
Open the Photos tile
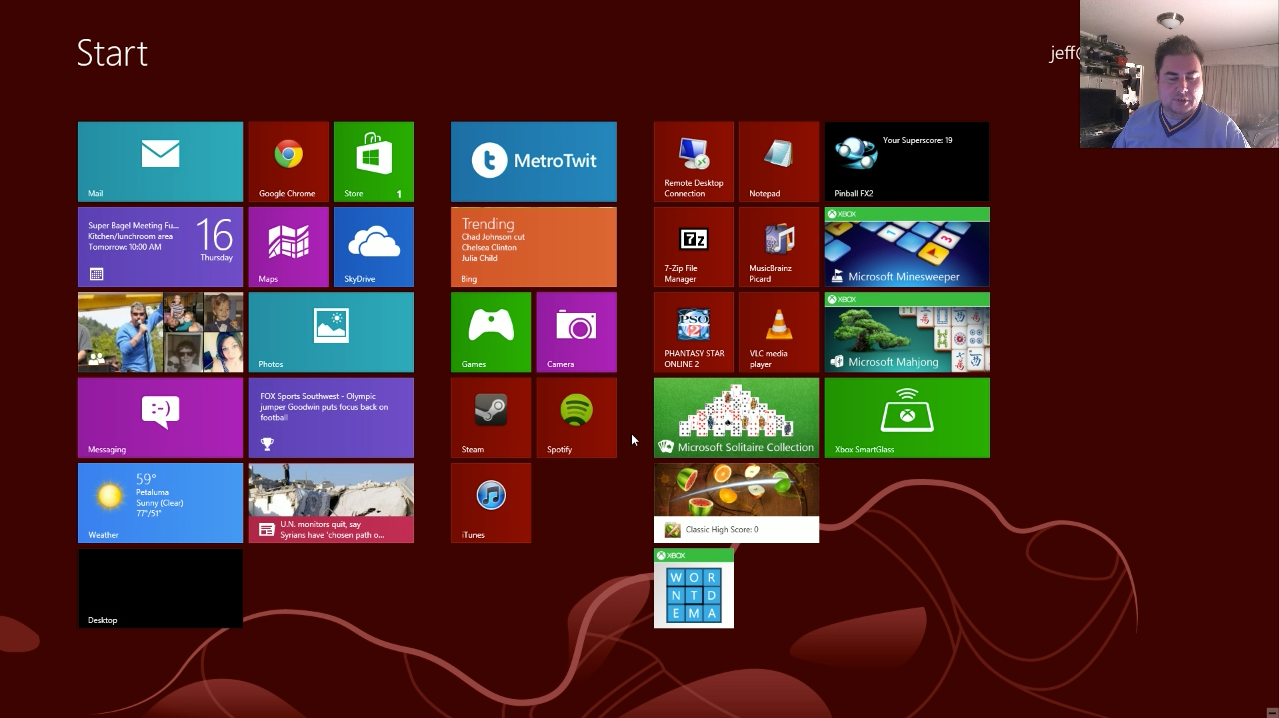pyautogui.click(x=331, y=332)
